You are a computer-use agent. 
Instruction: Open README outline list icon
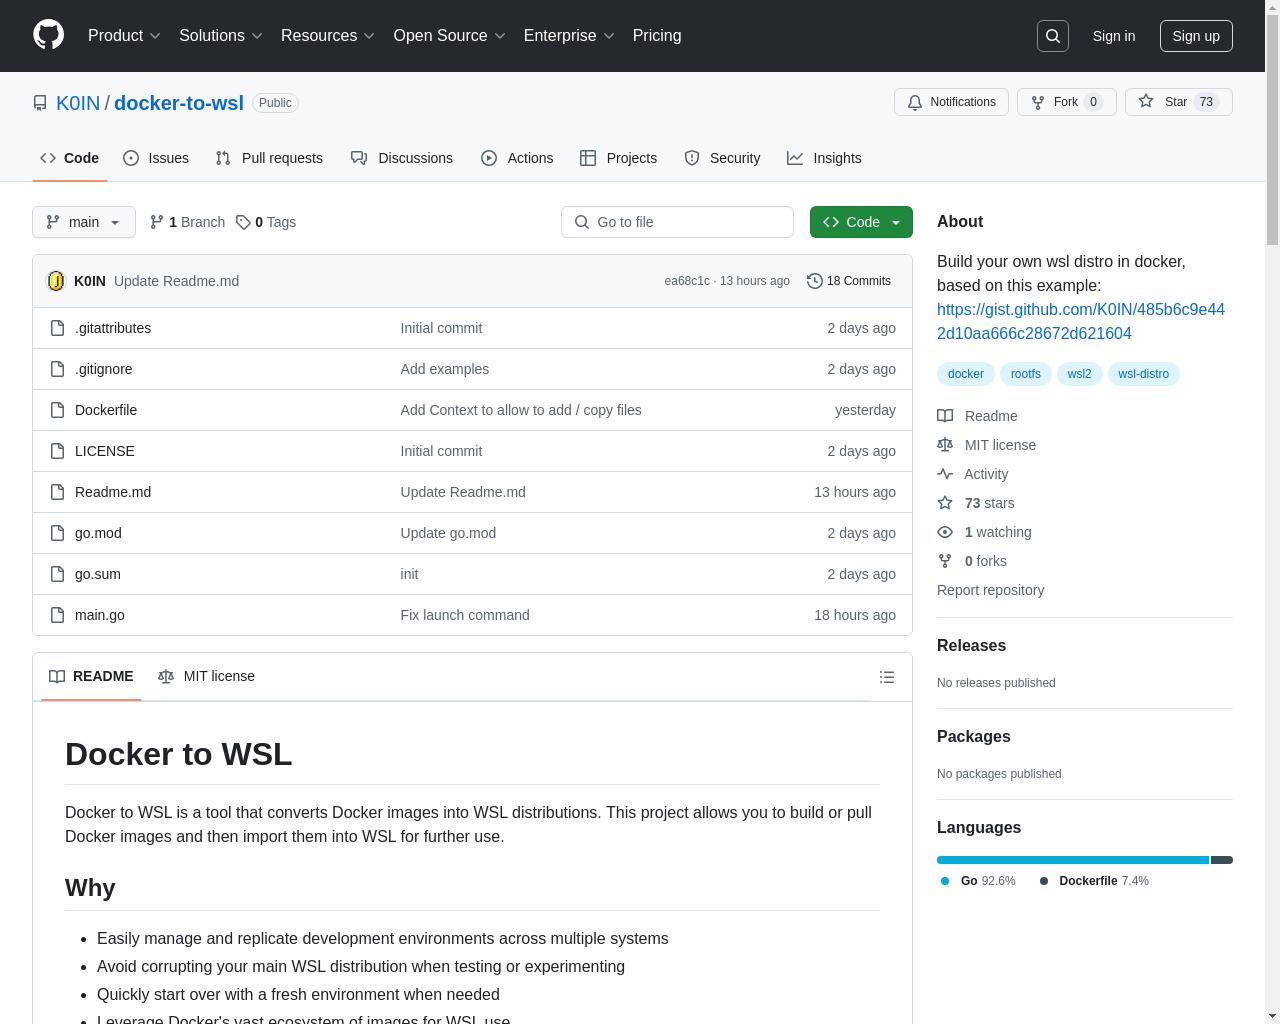[x=887, y=677]
